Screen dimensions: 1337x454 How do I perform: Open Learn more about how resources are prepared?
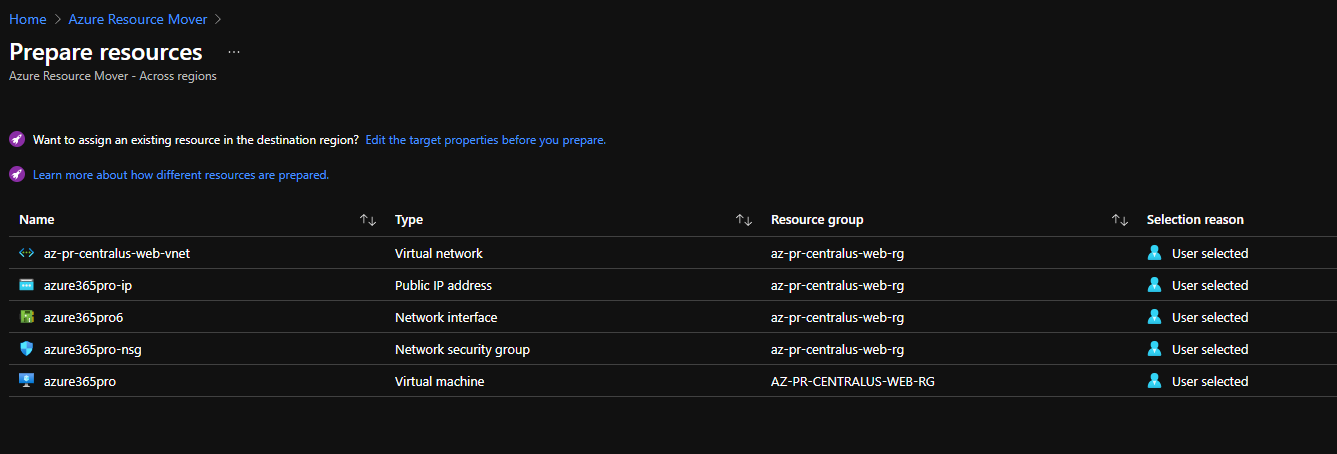(181, 175)
